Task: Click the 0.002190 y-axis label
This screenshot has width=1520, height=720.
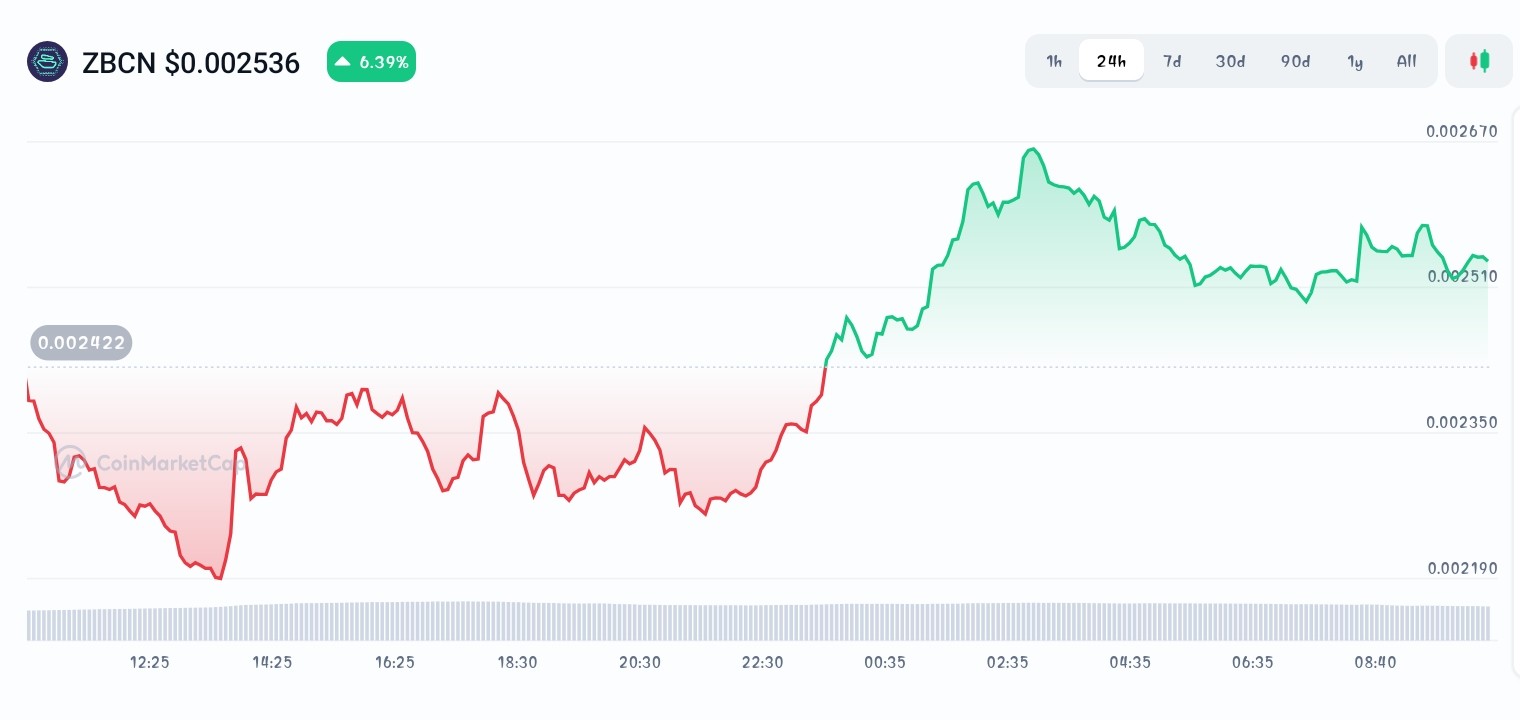Action: [1462, 568]
